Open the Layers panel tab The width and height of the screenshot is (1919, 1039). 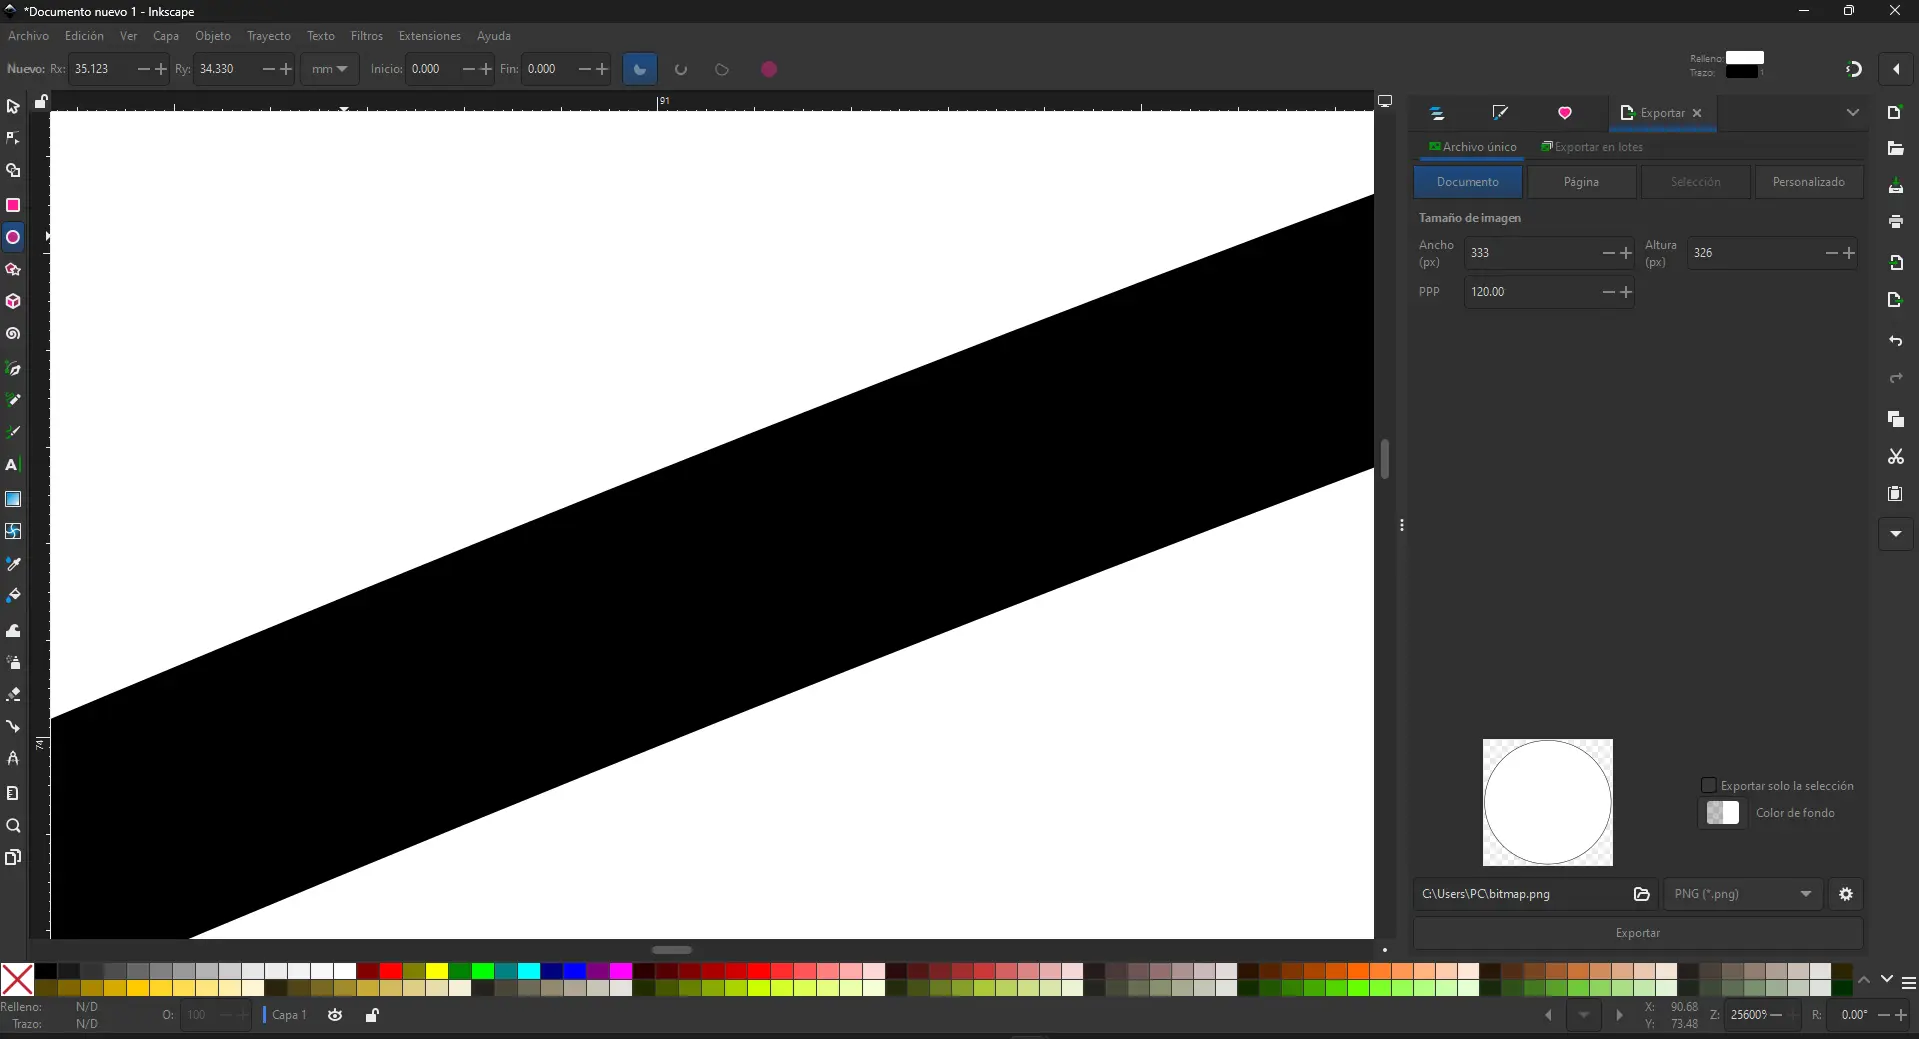click(1437, 113)
